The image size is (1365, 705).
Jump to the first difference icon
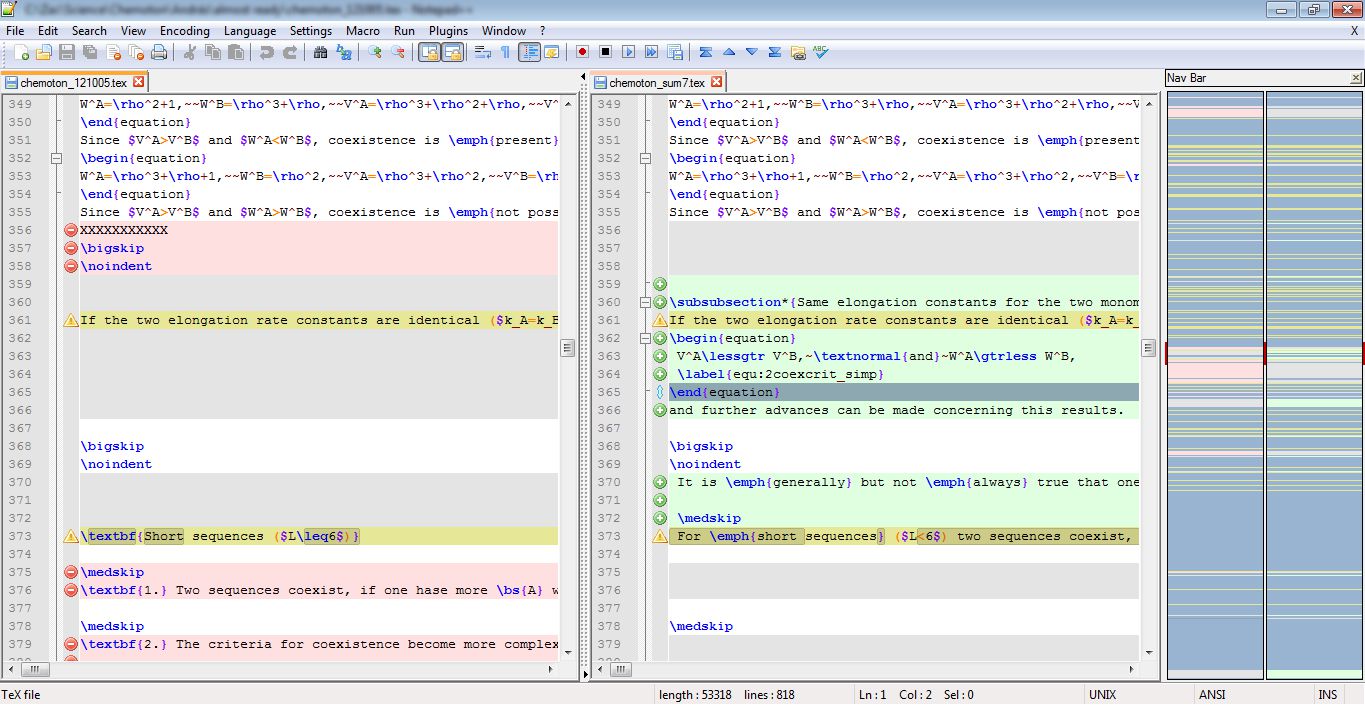click(706, 52)
